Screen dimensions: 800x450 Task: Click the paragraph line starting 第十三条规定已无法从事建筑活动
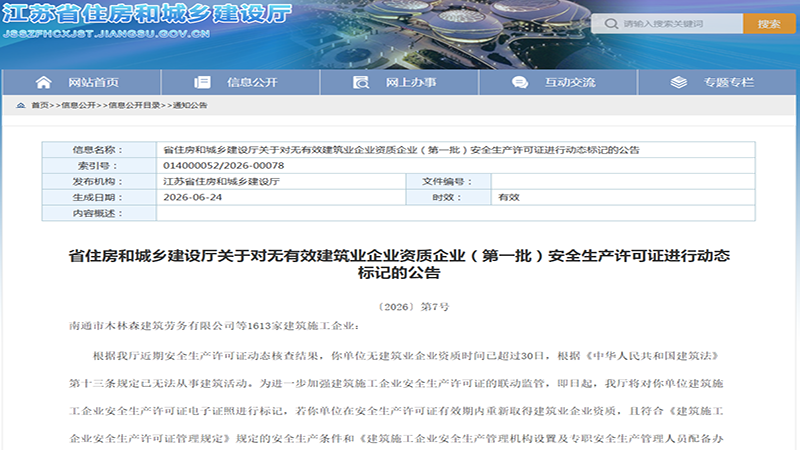(x=396, y=383)
